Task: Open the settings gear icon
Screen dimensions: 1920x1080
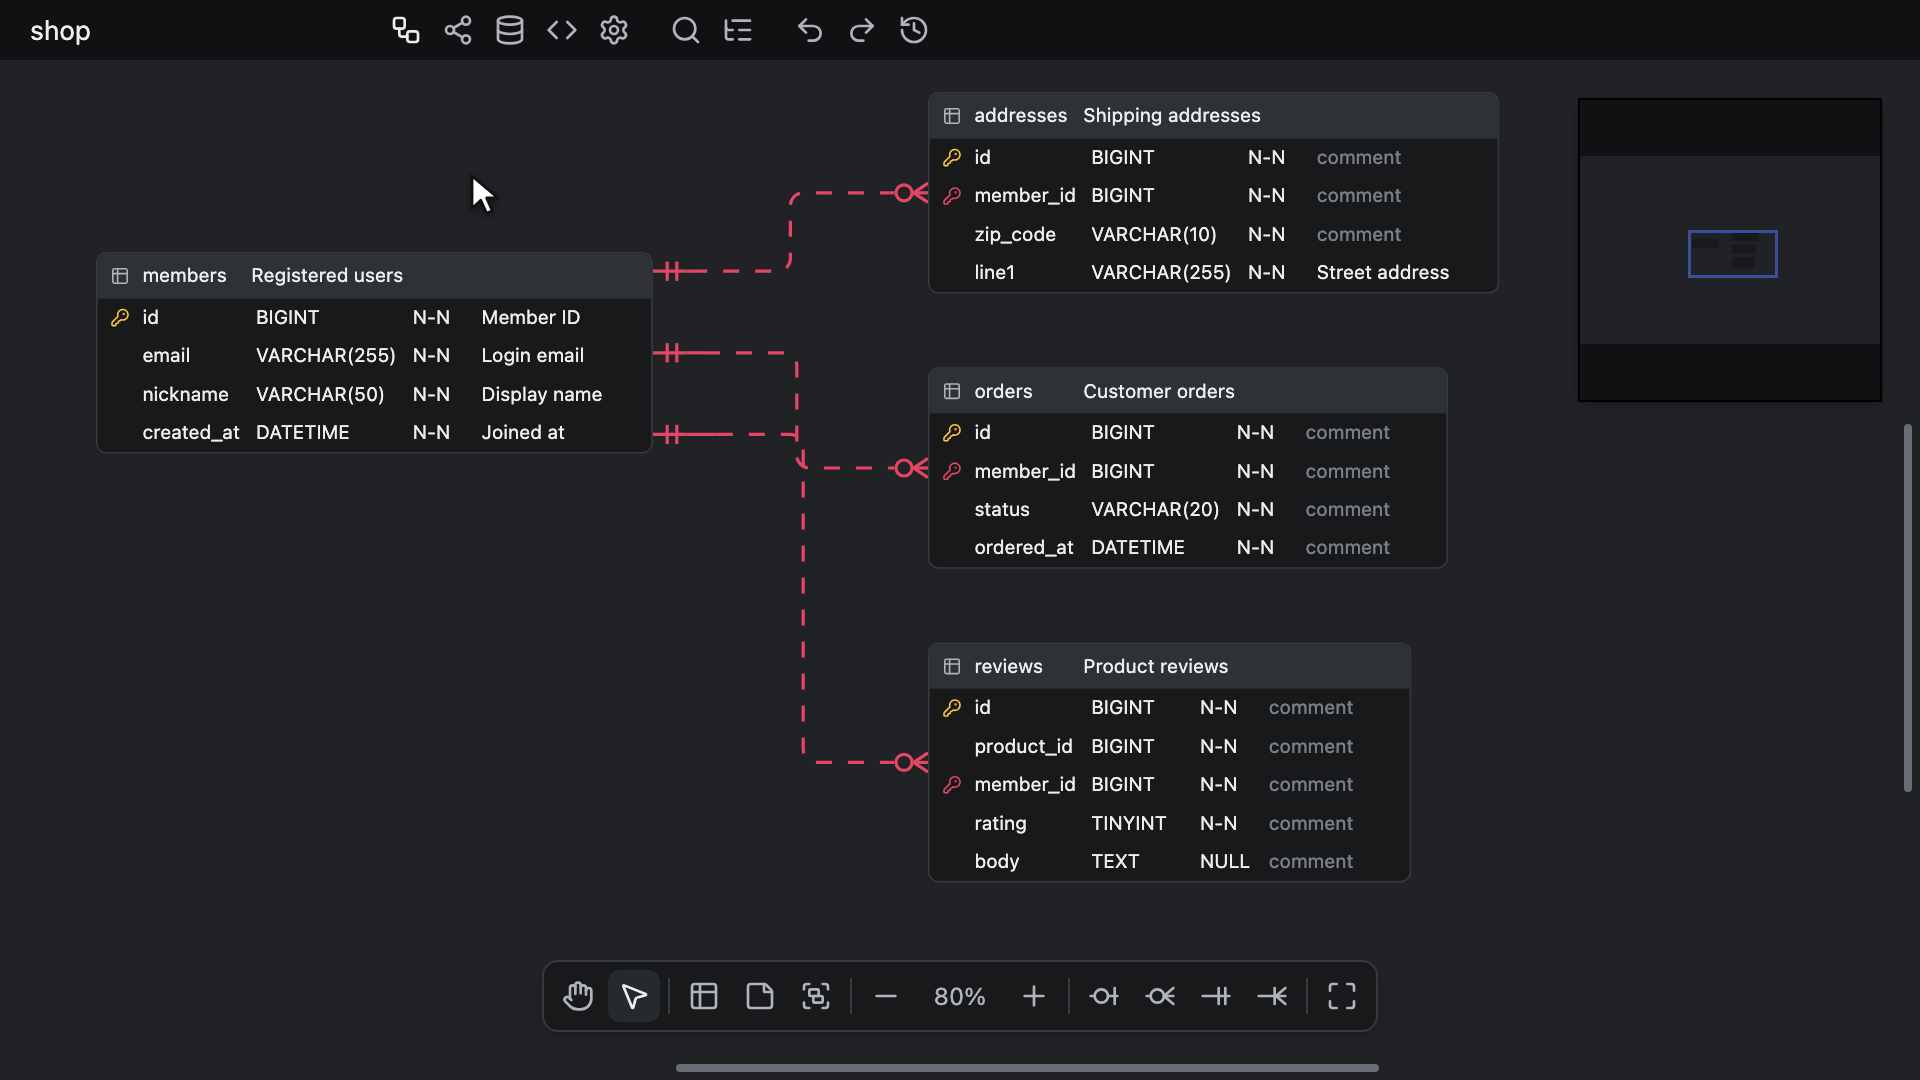Action: click(614, 30)
